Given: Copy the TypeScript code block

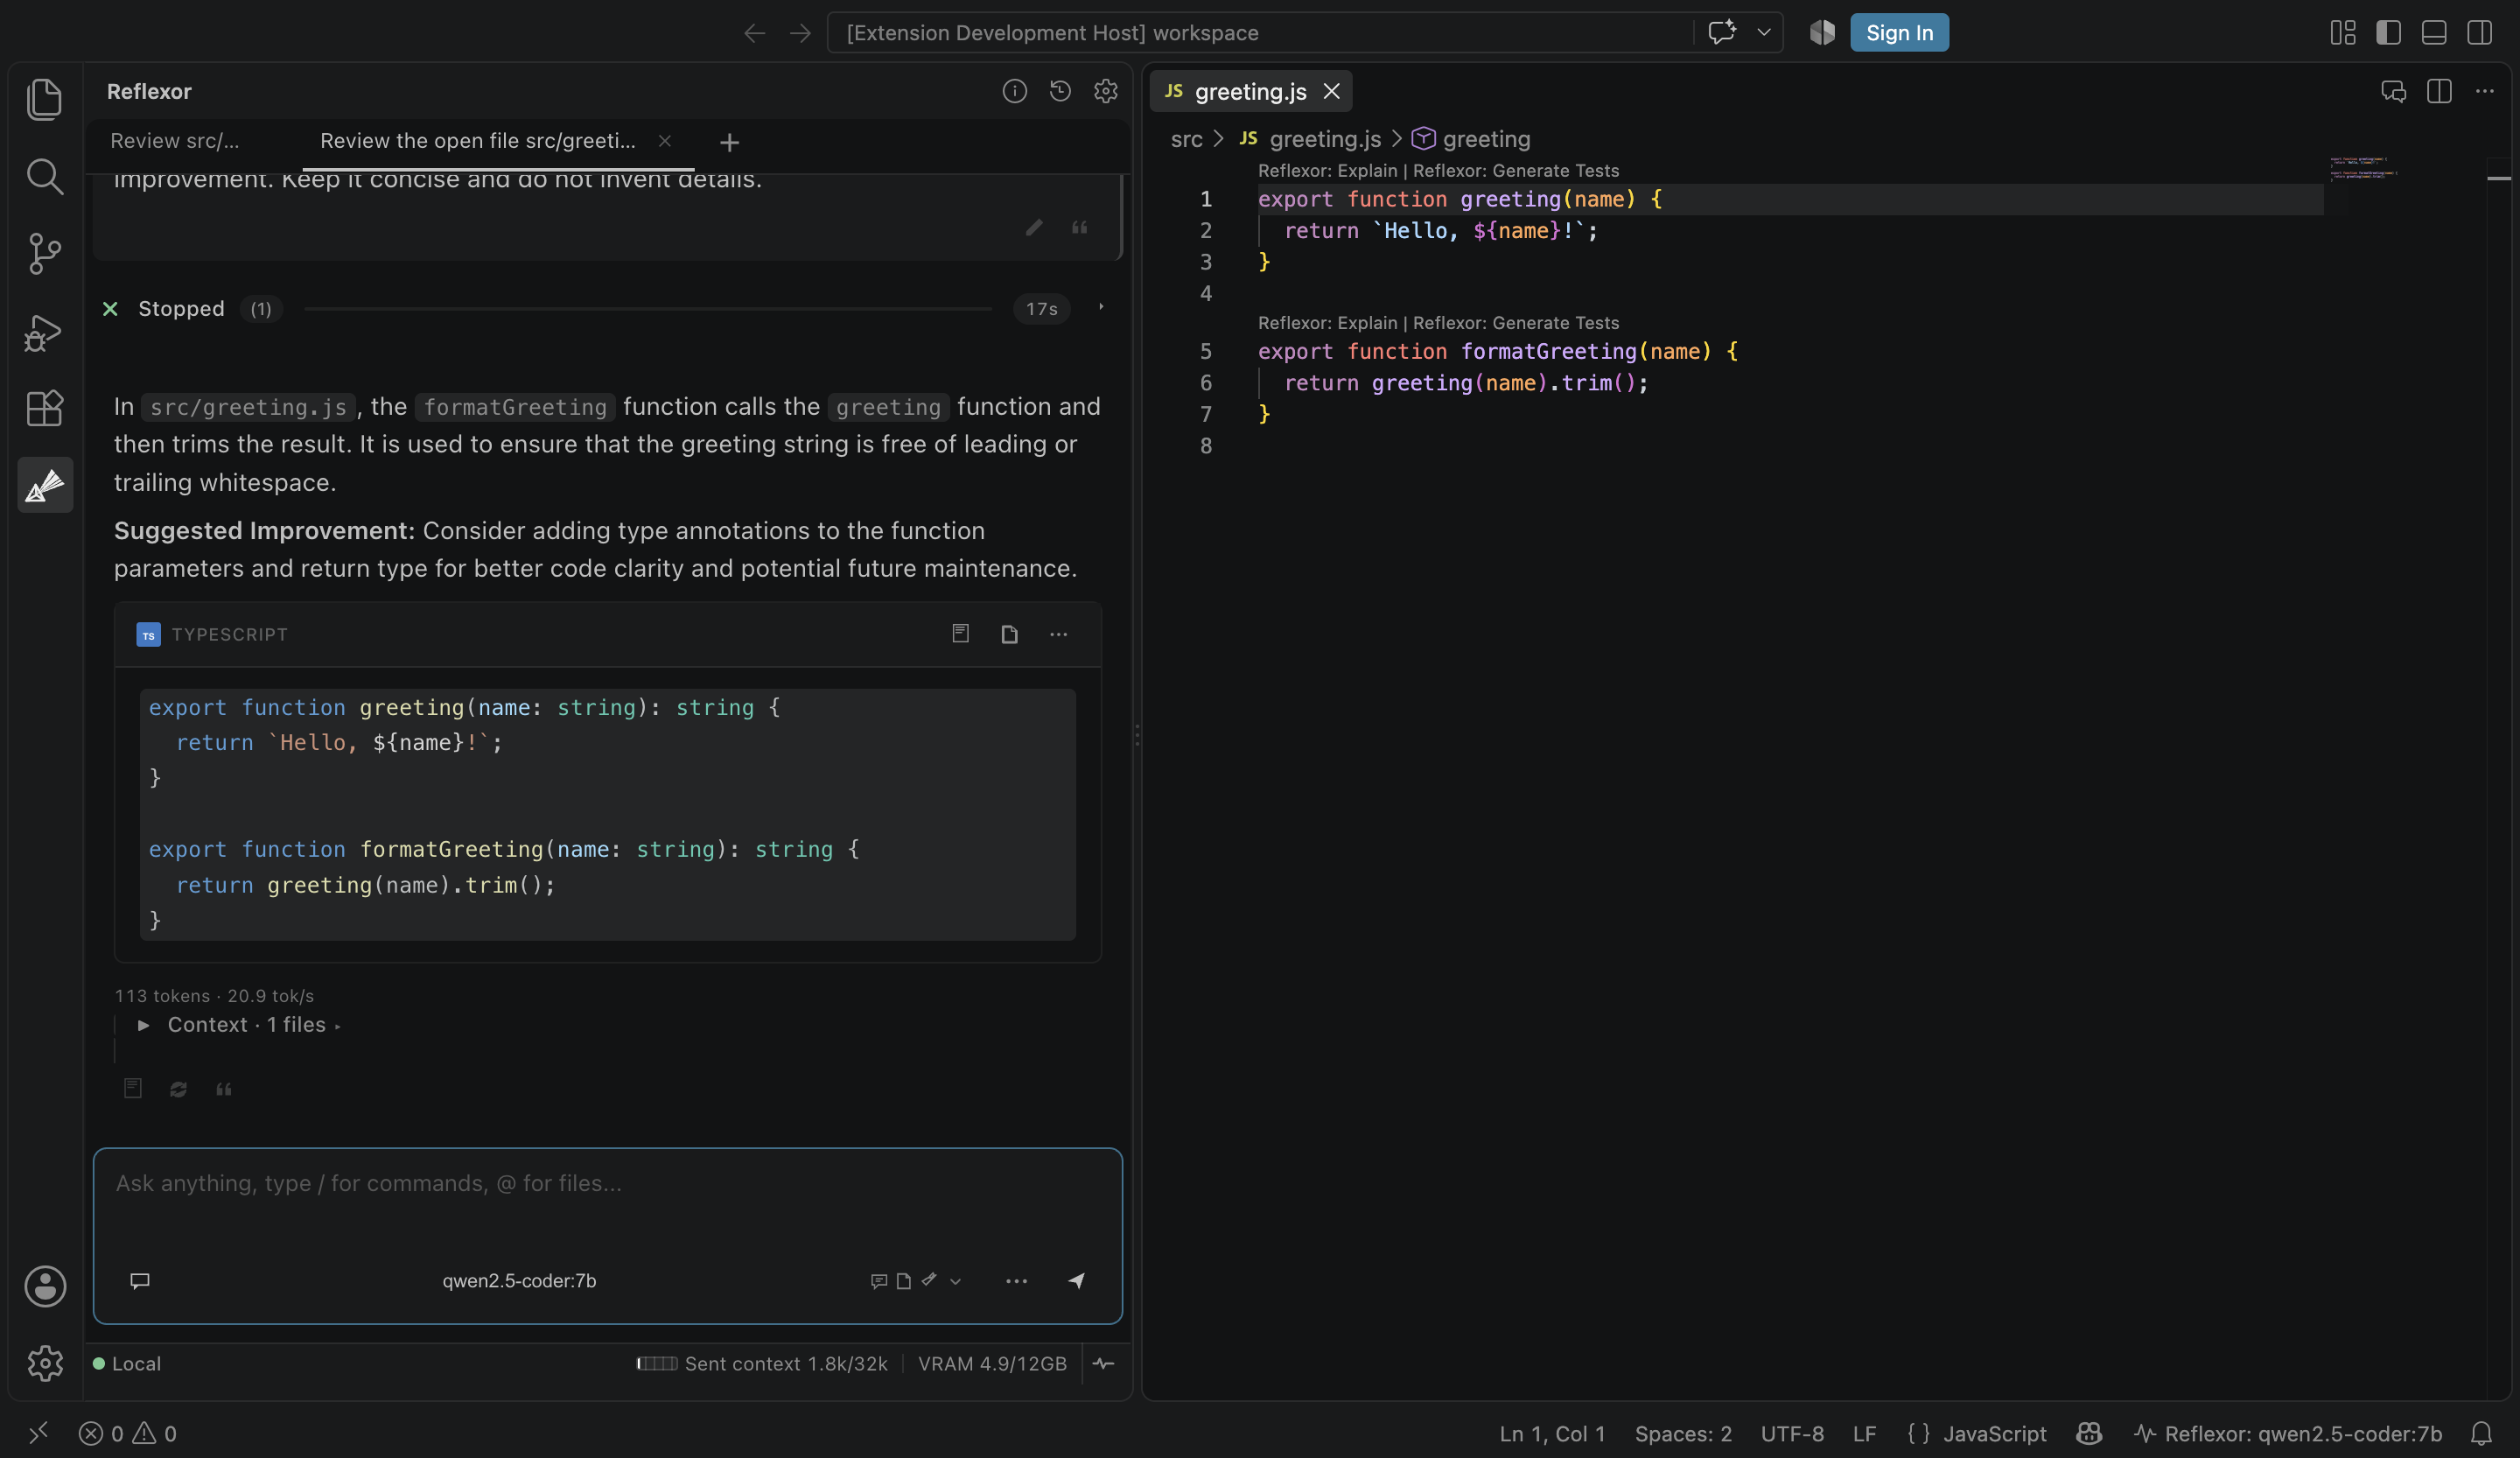Looking at the screenshot, I should pos(960,634).
